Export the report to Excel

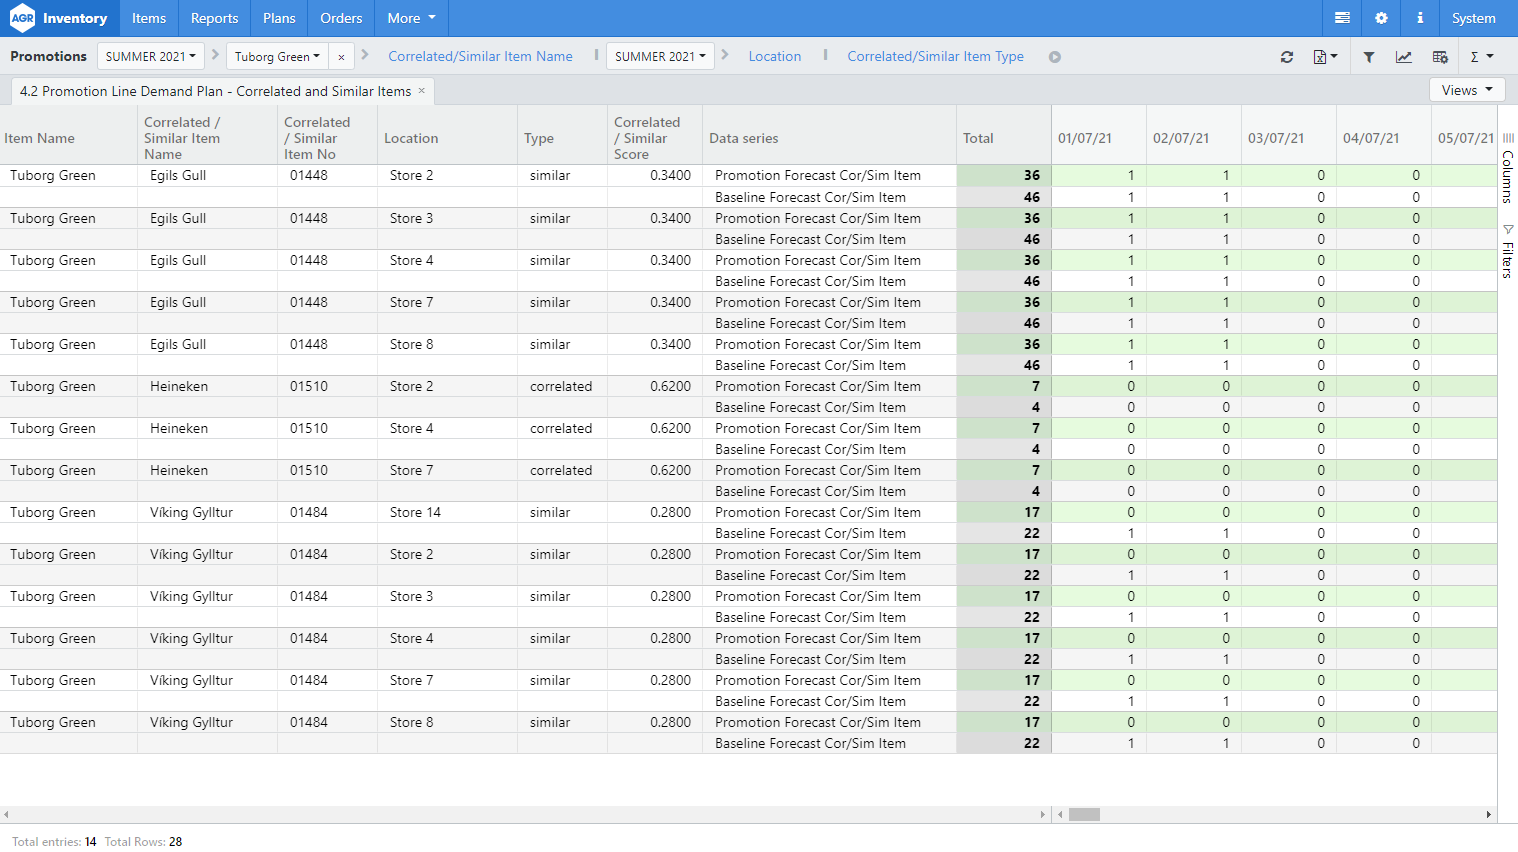pos(1322,57)
